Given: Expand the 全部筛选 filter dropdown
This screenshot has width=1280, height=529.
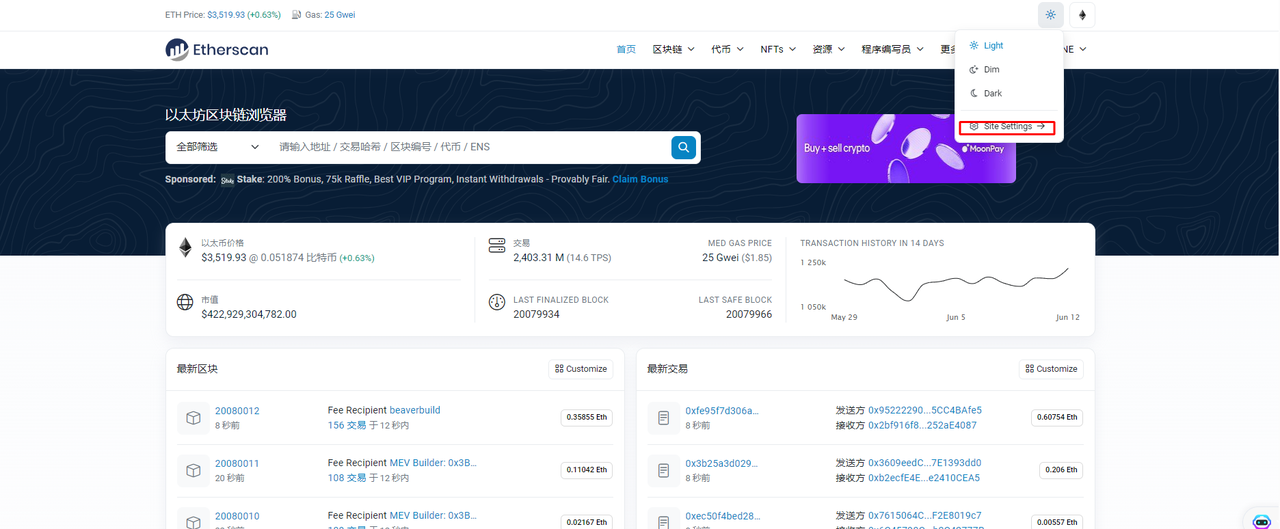Looking at the screenshot, I should click(217, 147).
